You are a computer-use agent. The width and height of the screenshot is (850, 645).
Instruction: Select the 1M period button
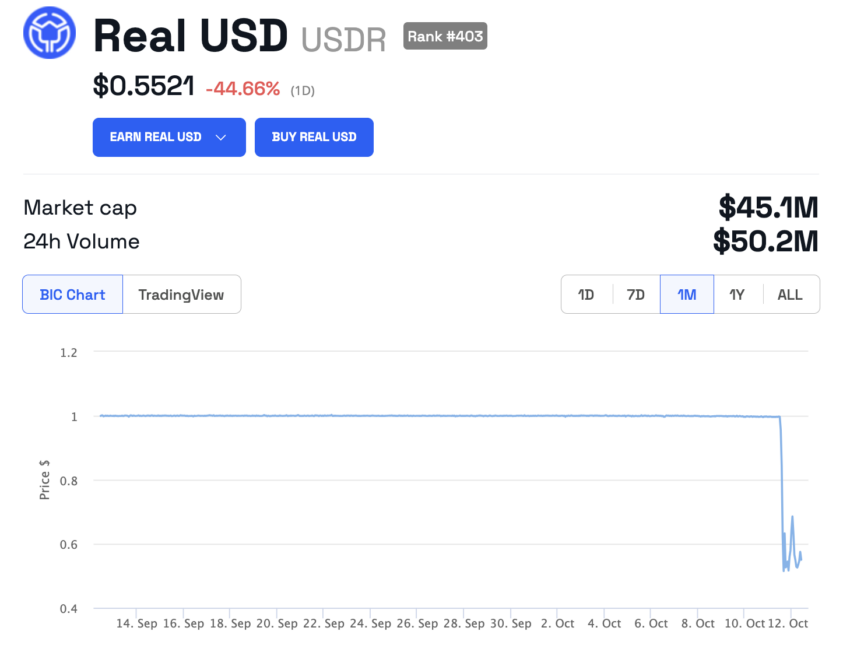click(x=686, y=294)
